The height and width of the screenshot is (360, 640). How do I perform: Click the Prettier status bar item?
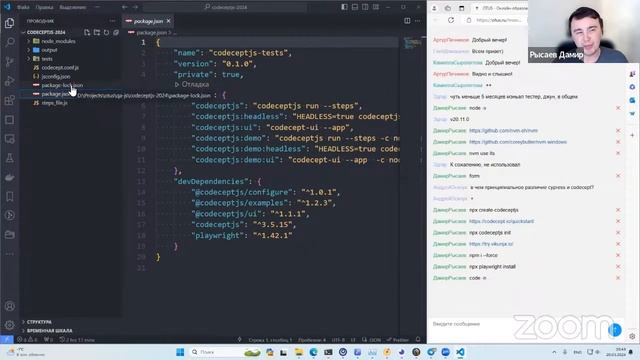pos(398,340)
